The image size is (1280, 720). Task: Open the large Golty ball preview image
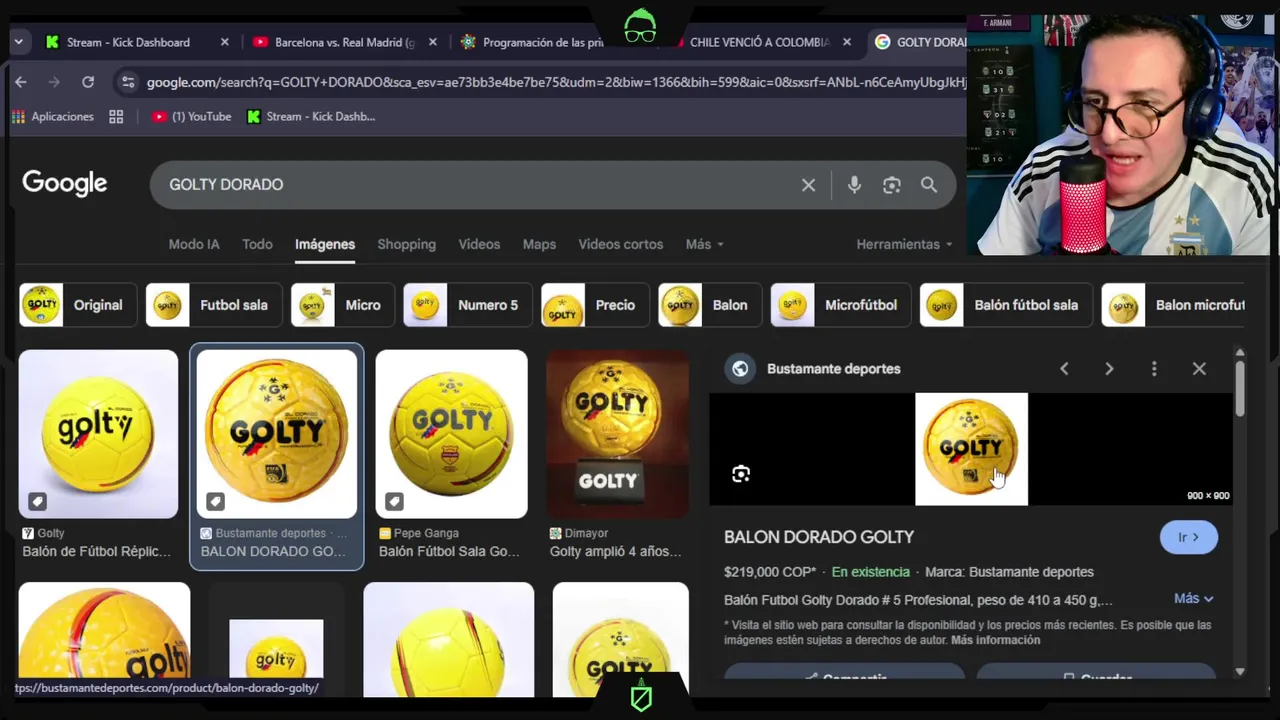[971, 449]
